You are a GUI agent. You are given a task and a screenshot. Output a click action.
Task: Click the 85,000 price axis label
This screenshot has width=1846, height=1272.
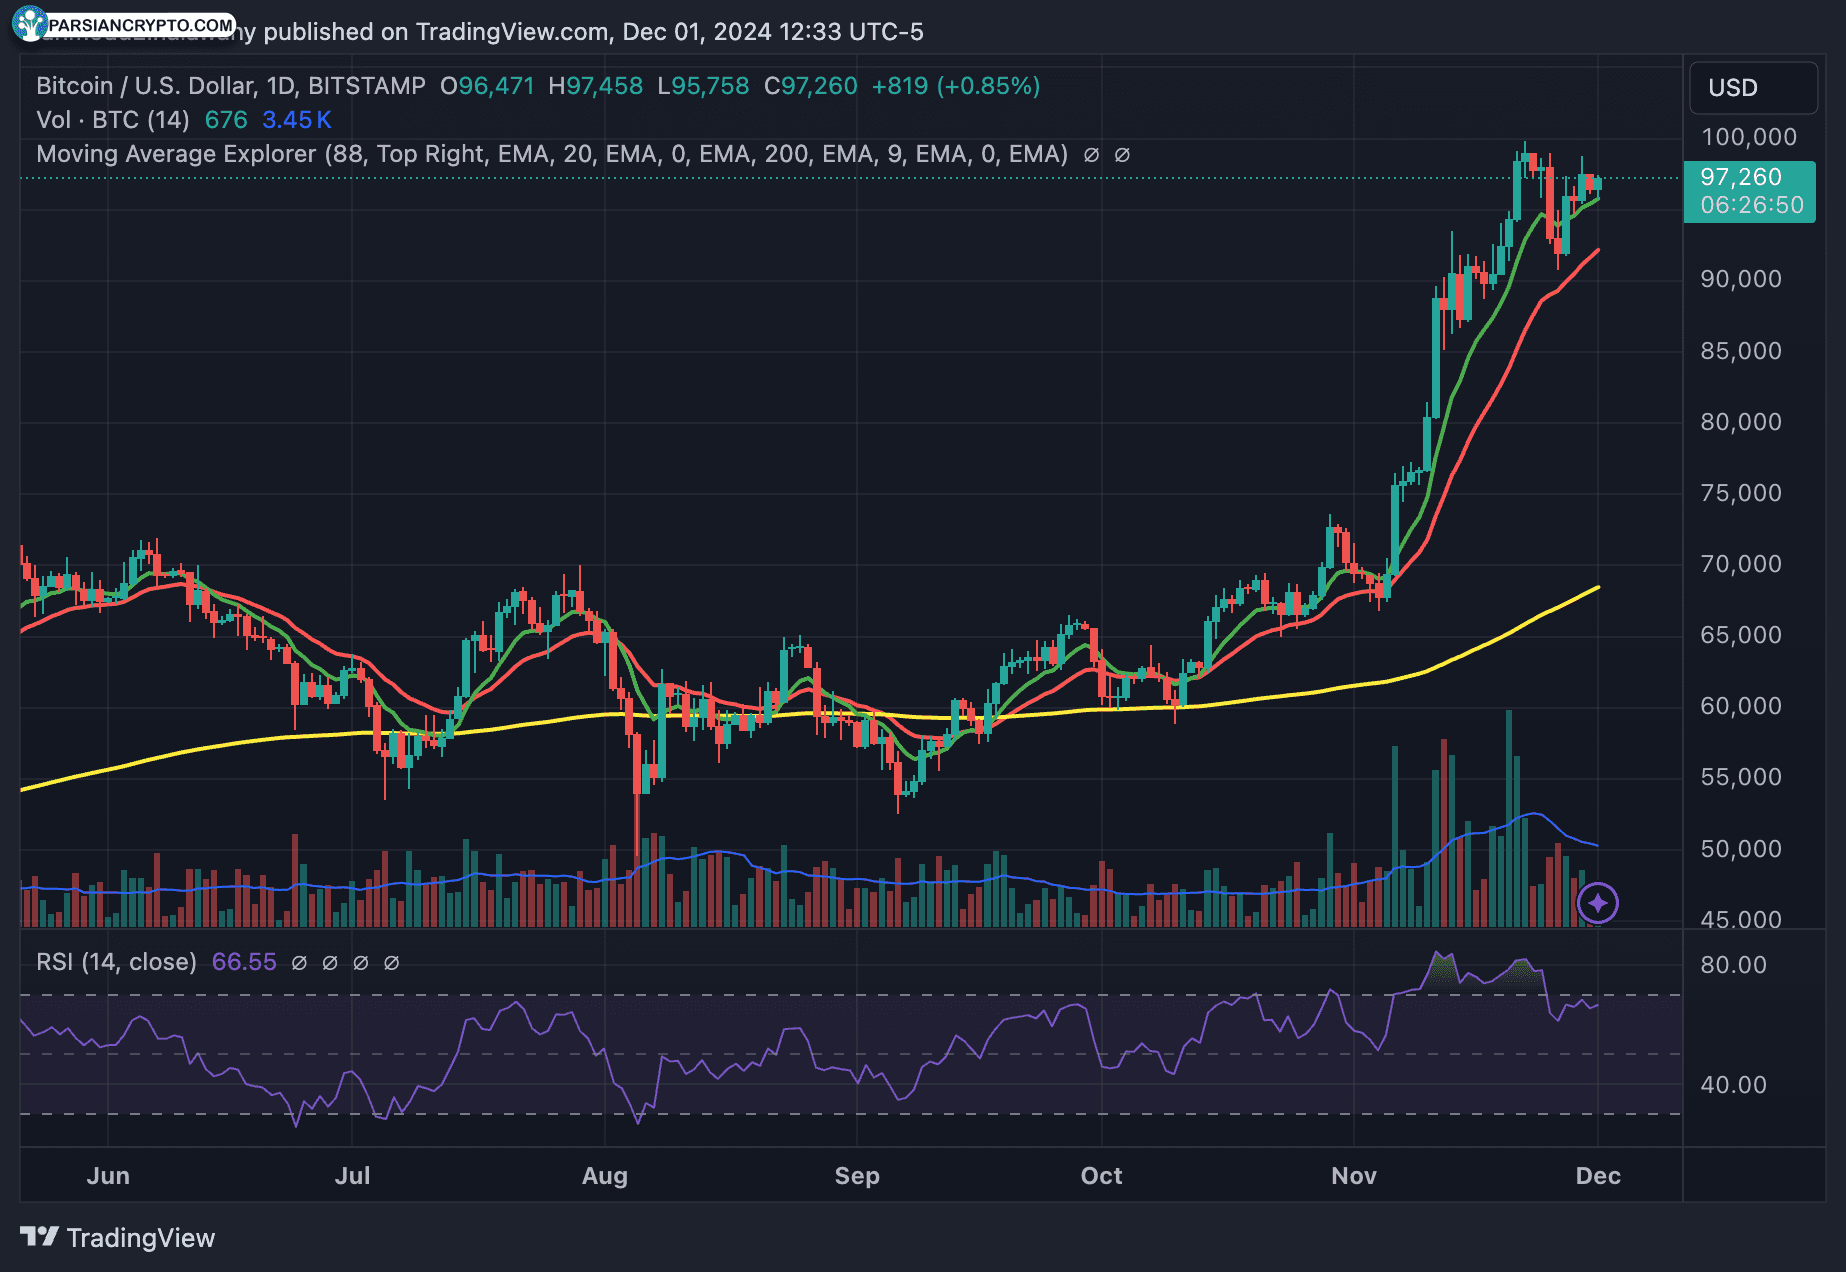click(x=1741, y=351)
